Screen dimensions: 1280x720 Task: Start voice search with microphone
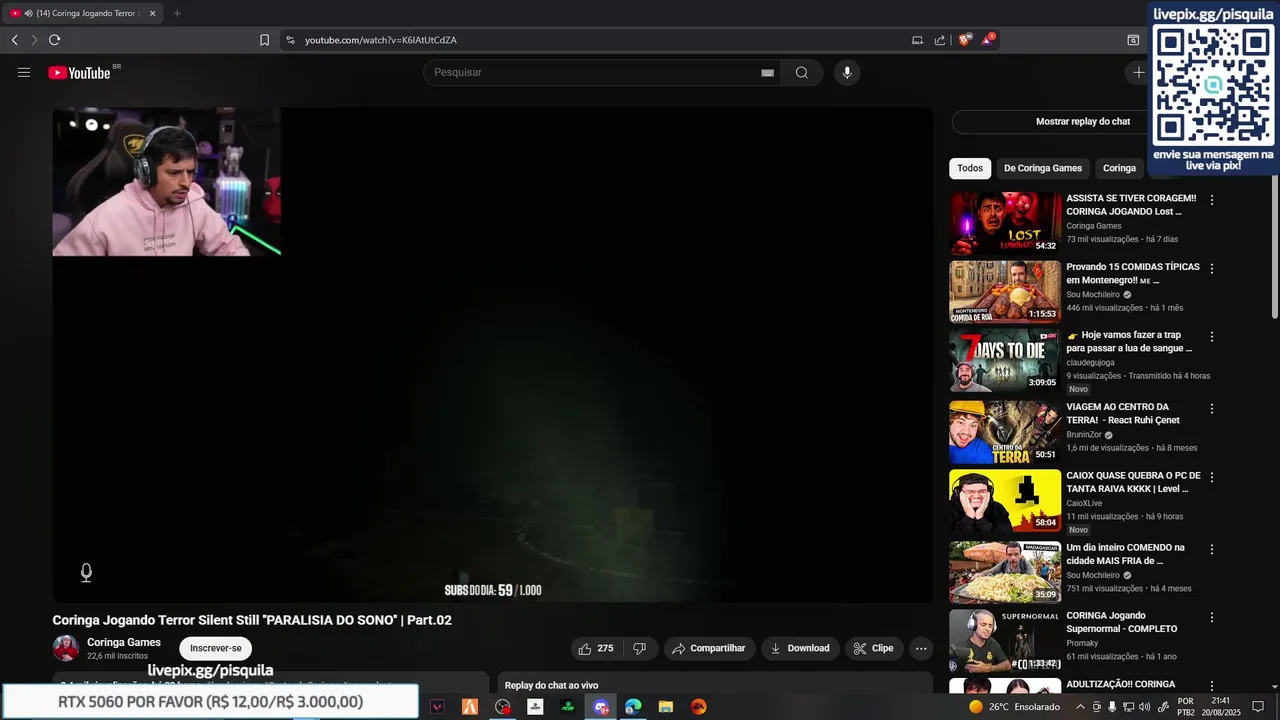click(x=847, y=72)
